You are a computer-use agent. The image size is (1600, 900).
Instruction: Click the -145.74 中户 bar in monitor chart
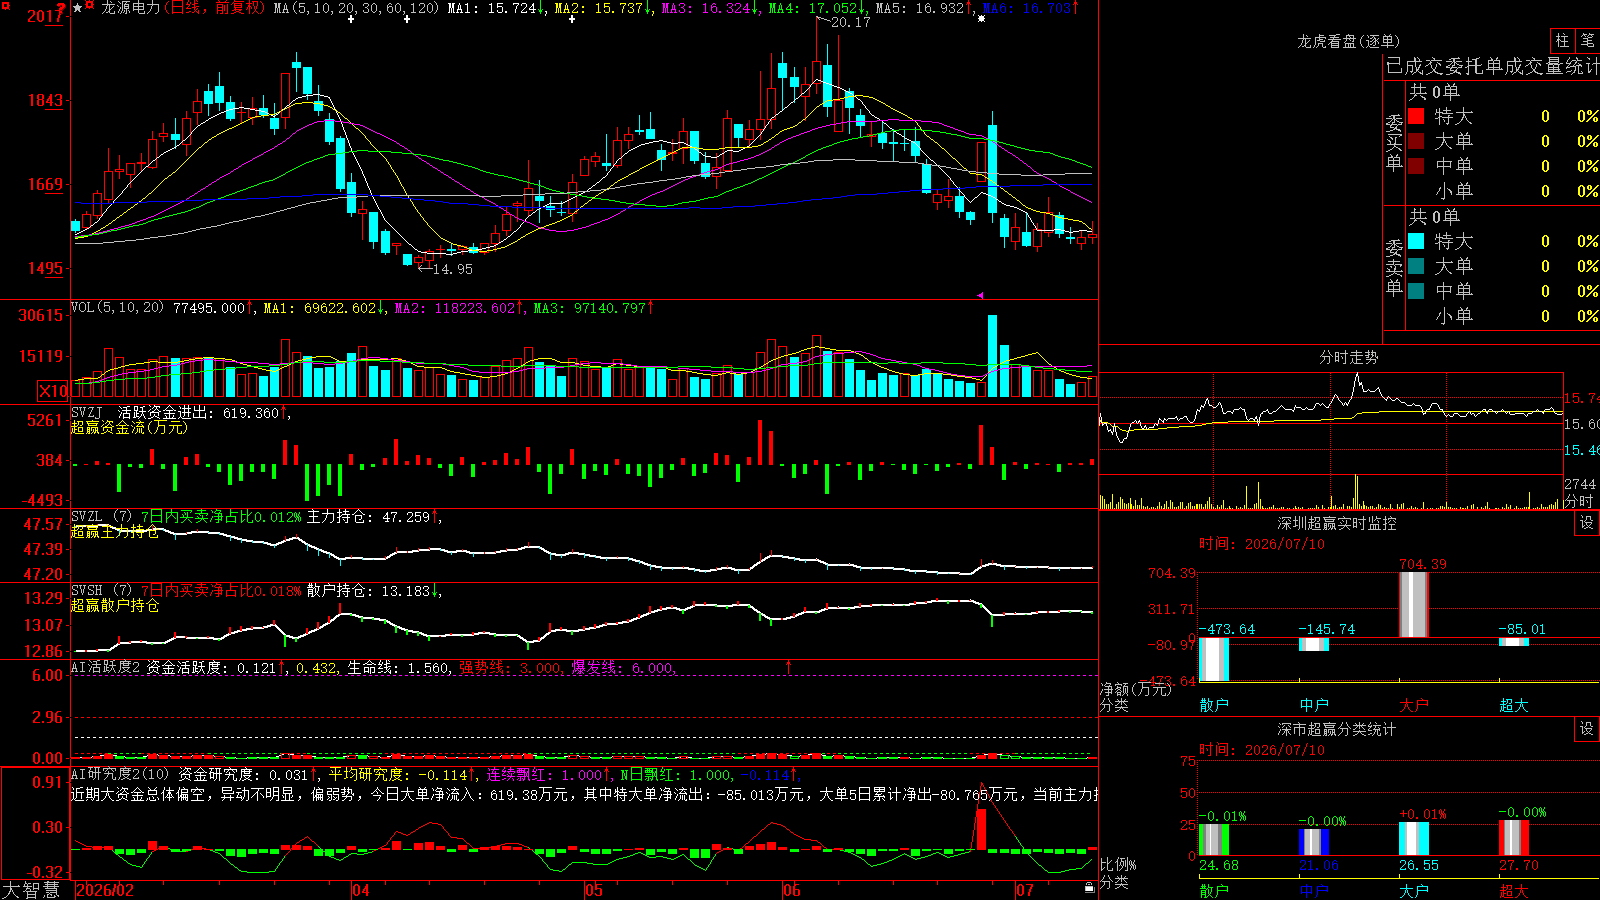tap(1314, 644)
